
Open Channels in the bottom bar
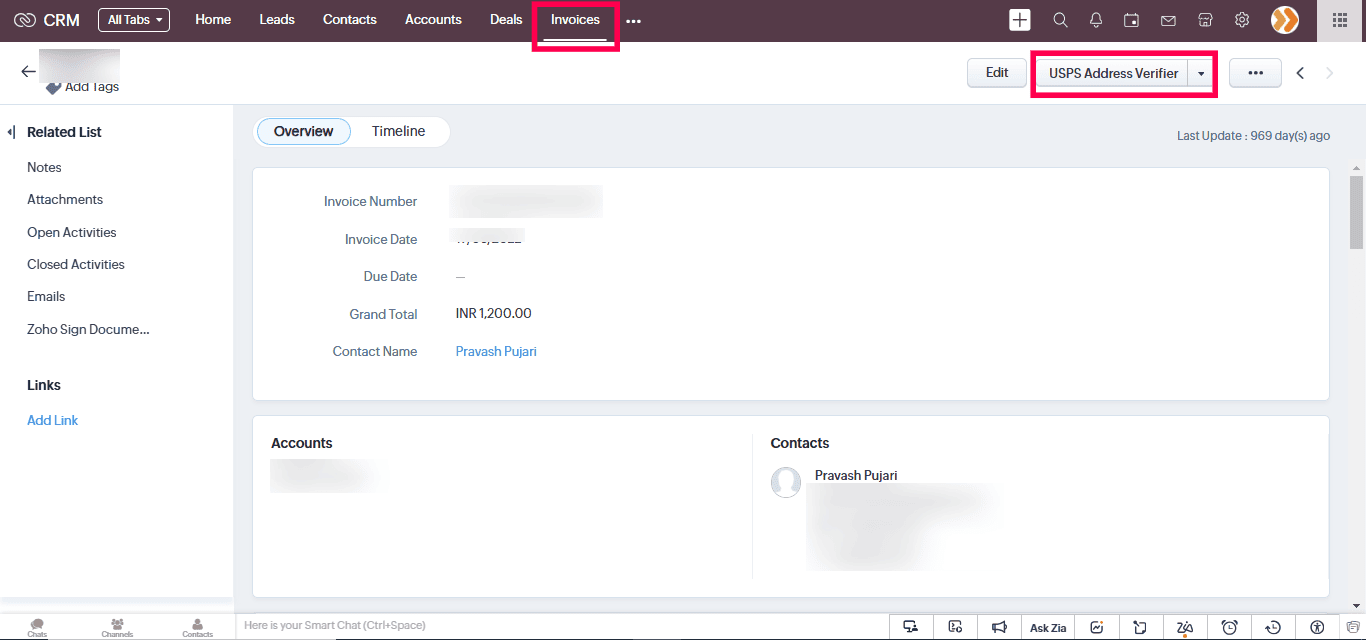tap(117, 628)
